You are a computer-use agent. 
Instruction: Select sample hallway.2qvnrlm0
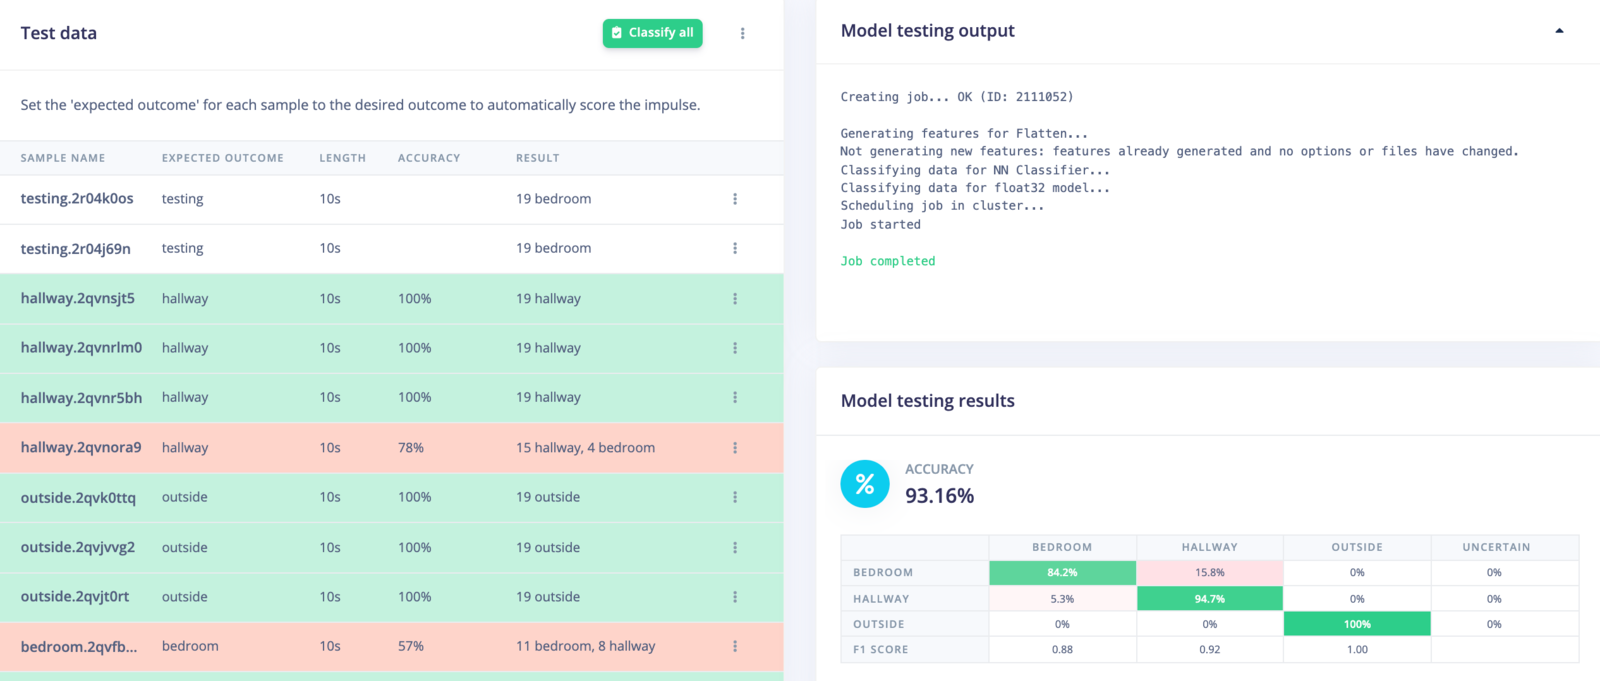pyautogui.click(x=81, y=348)
